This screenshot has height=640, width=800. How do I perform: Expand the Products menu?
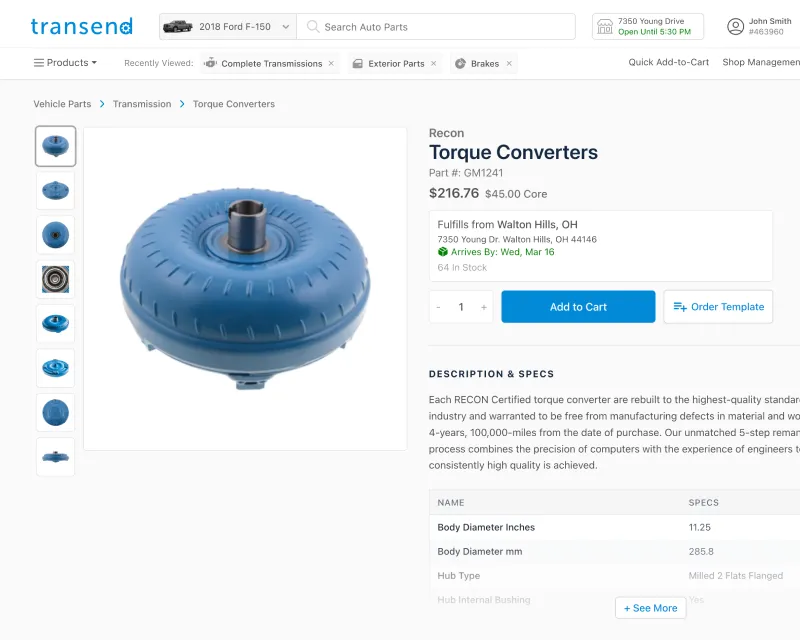[64, 62]
